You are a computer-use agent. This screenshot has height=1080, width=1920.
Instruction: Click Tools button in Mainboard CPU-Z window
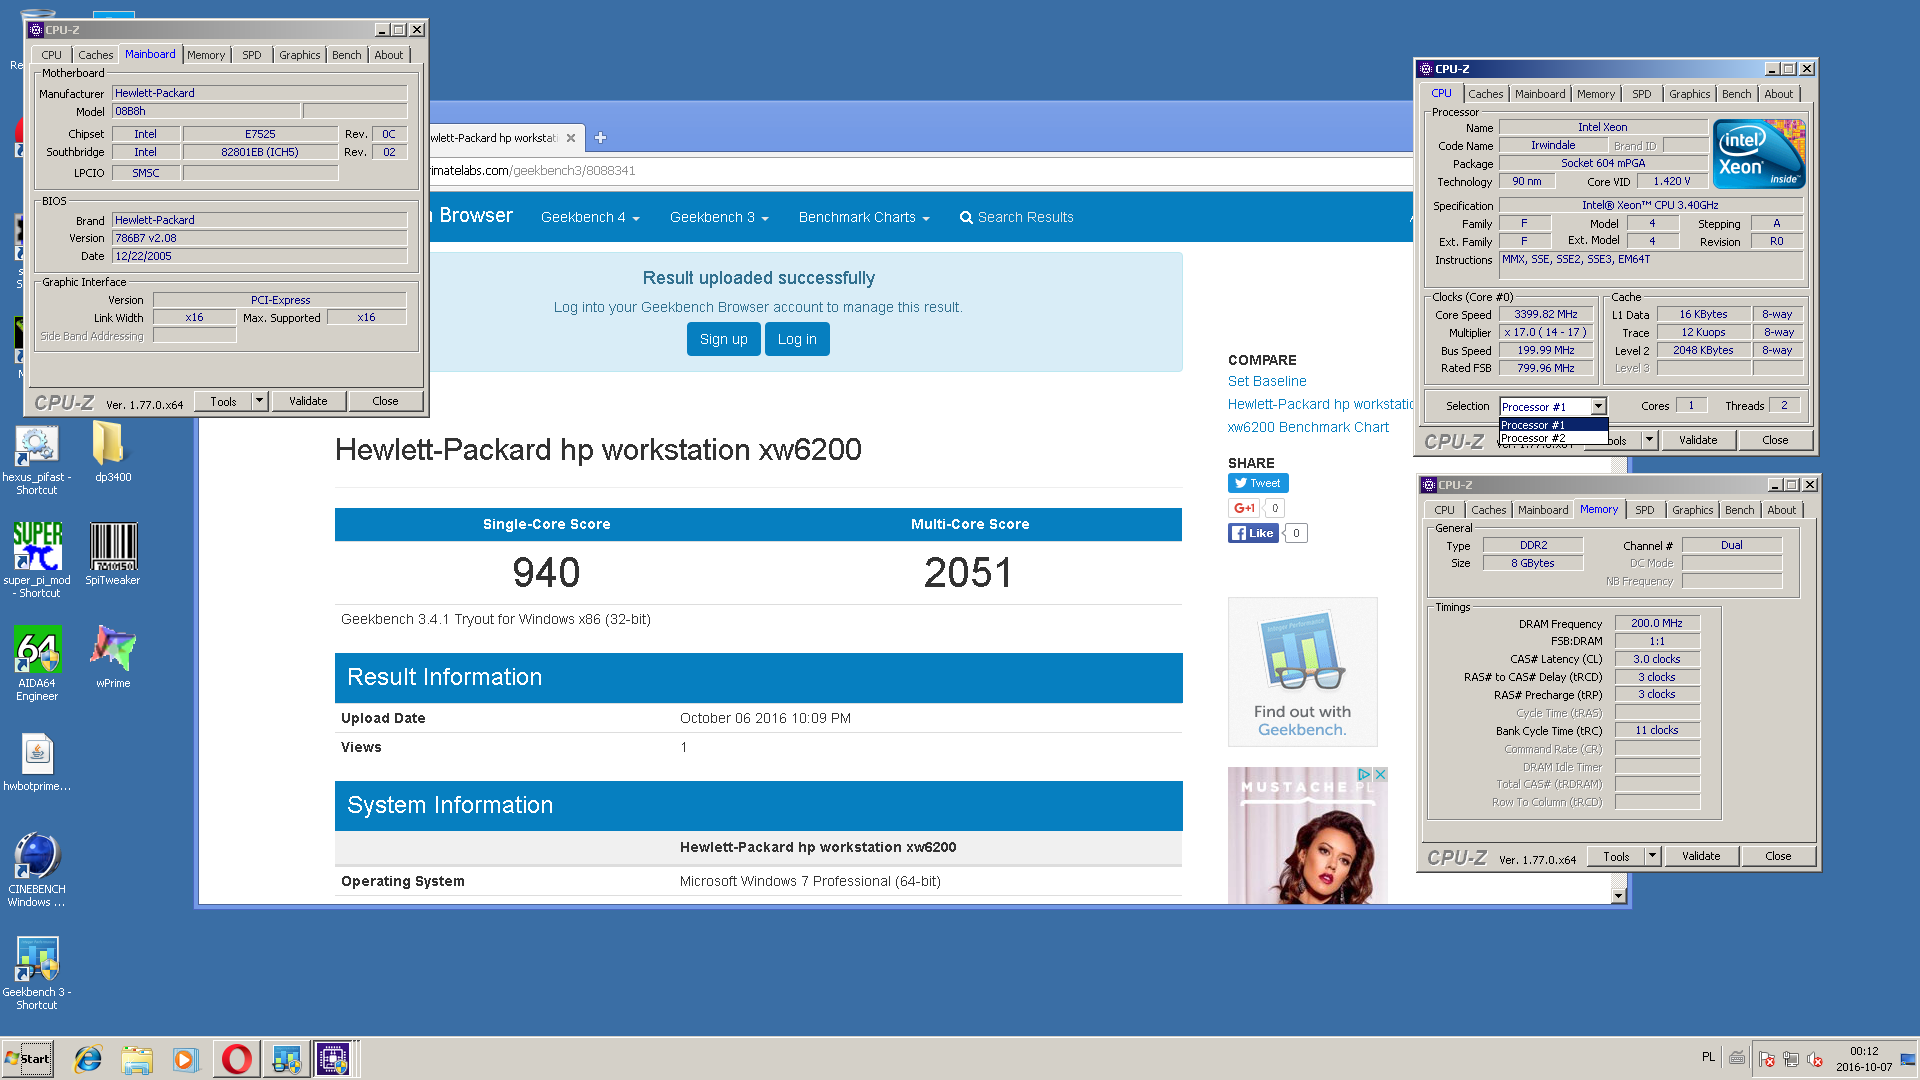[x=223, y=401]
